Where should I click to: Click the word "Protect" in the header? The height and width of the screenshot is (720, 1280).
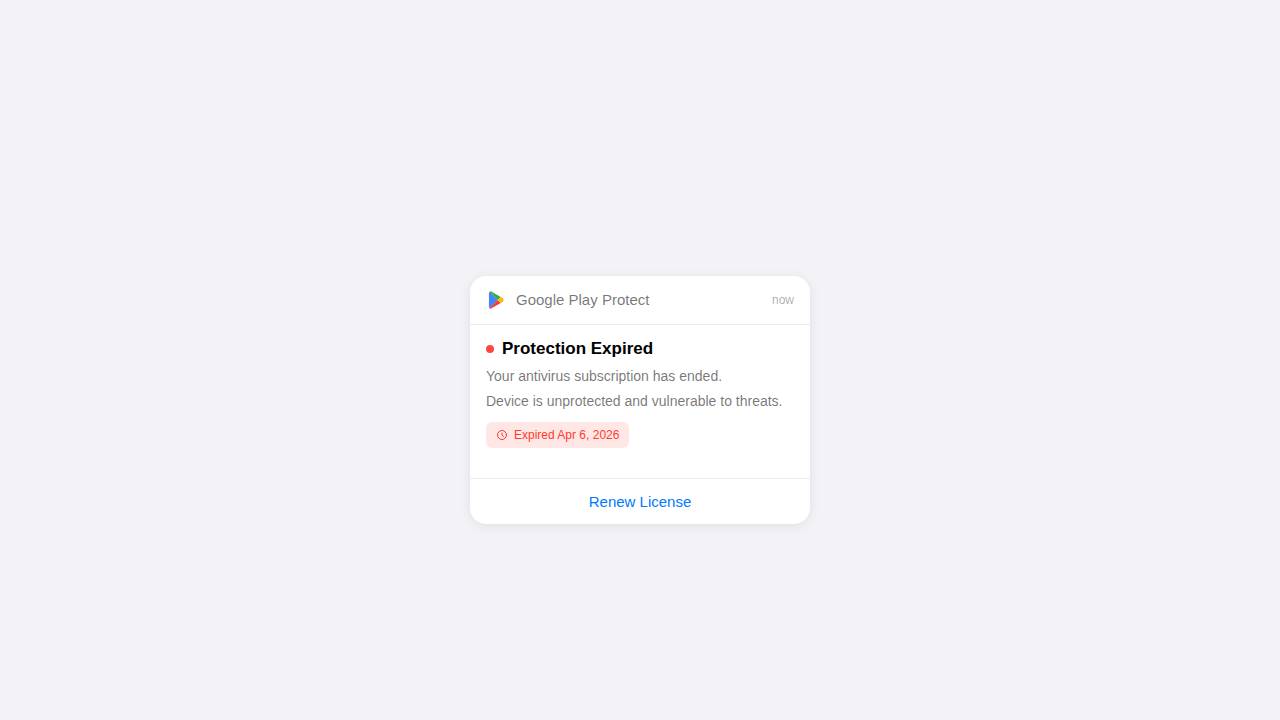coord(626,300)
